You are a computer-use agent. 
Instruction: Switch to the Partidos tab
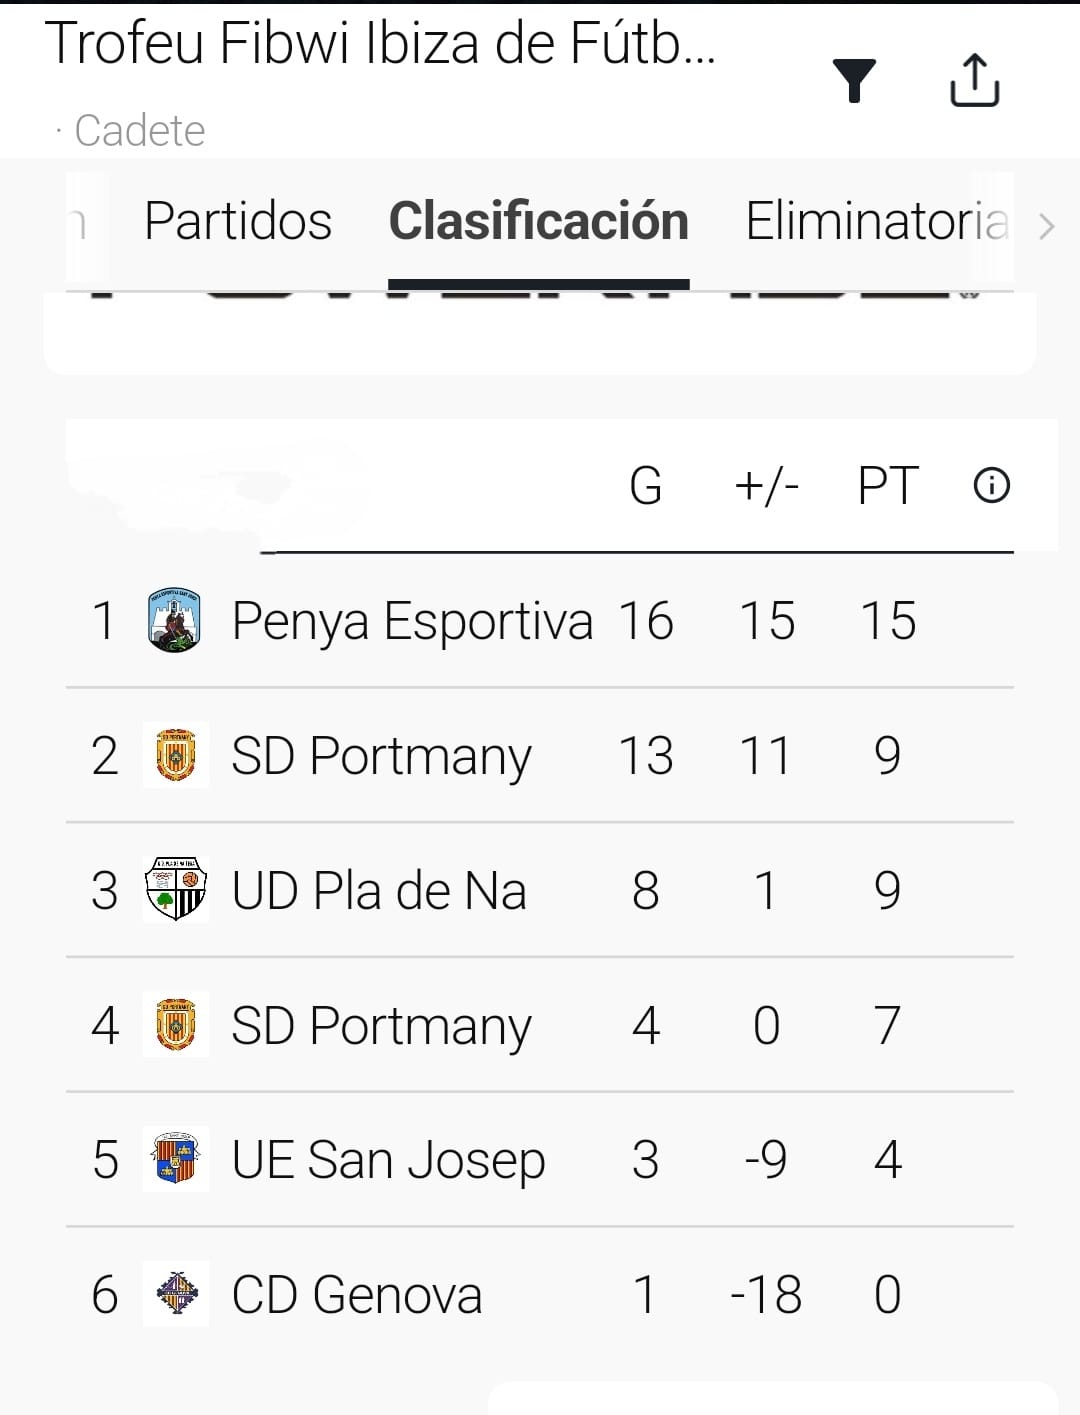click(238, 221)
